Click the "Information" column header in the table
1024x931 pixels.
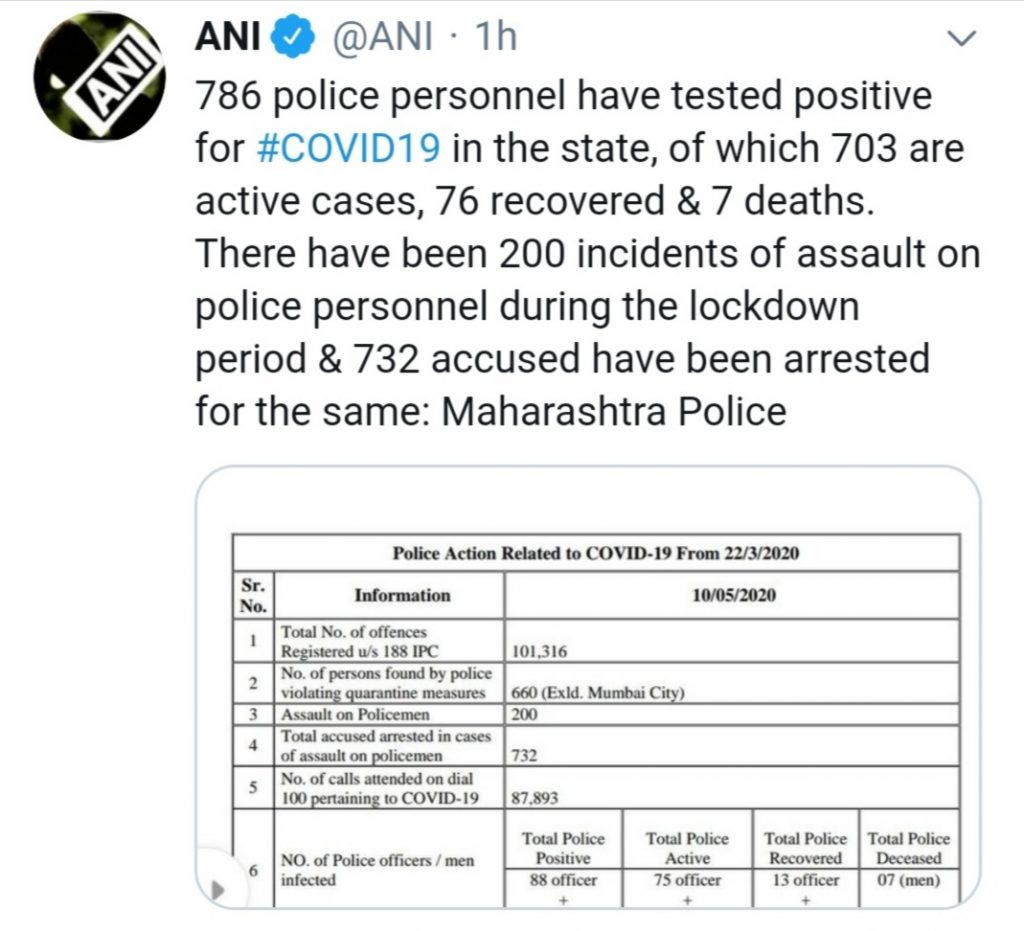[x=402, y=595]
